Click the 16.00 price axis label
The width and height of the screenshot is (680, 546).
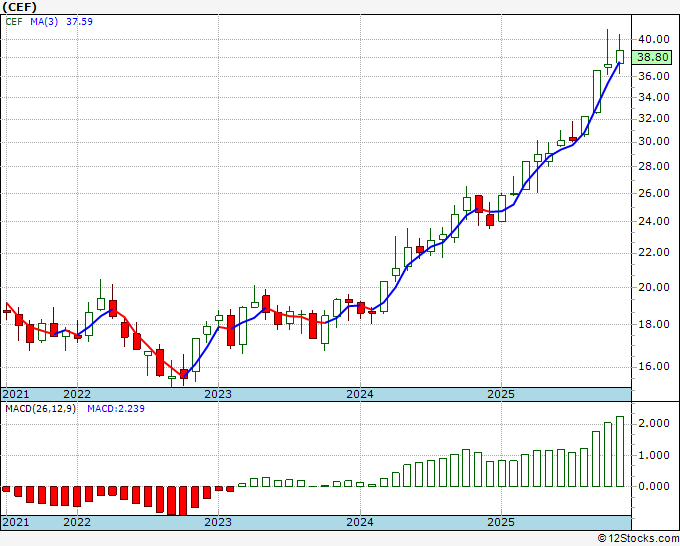654,366
